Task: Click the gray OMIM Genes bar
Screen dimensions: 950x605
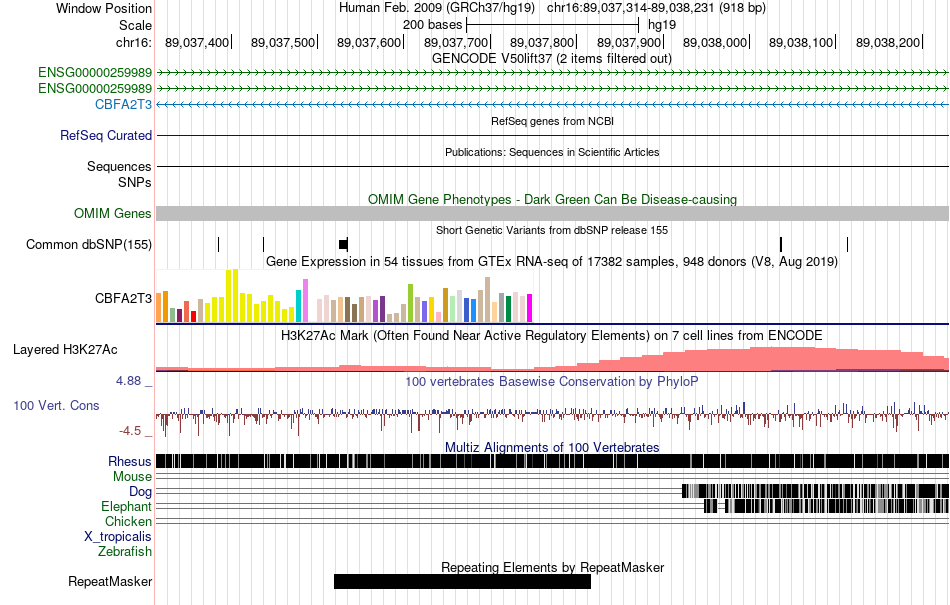Action: (x=553, y=213)
